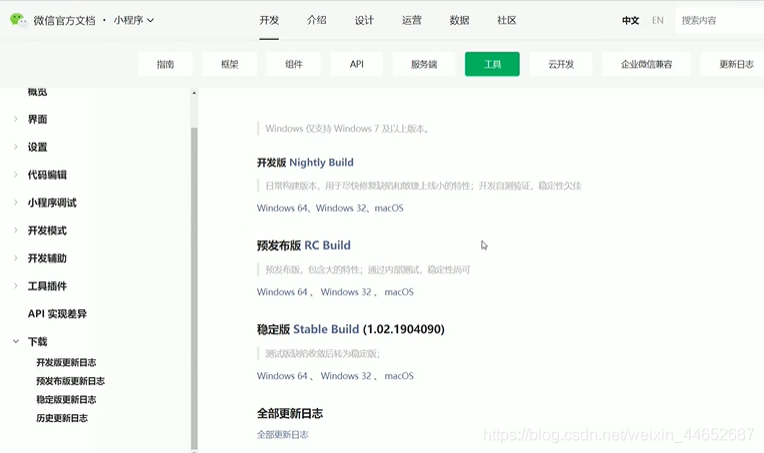Viewport: 764px width, 453px height.
Task: Expand the 界面 sidebar chevron
Action: pyautogui.click(x=16, y=119)
